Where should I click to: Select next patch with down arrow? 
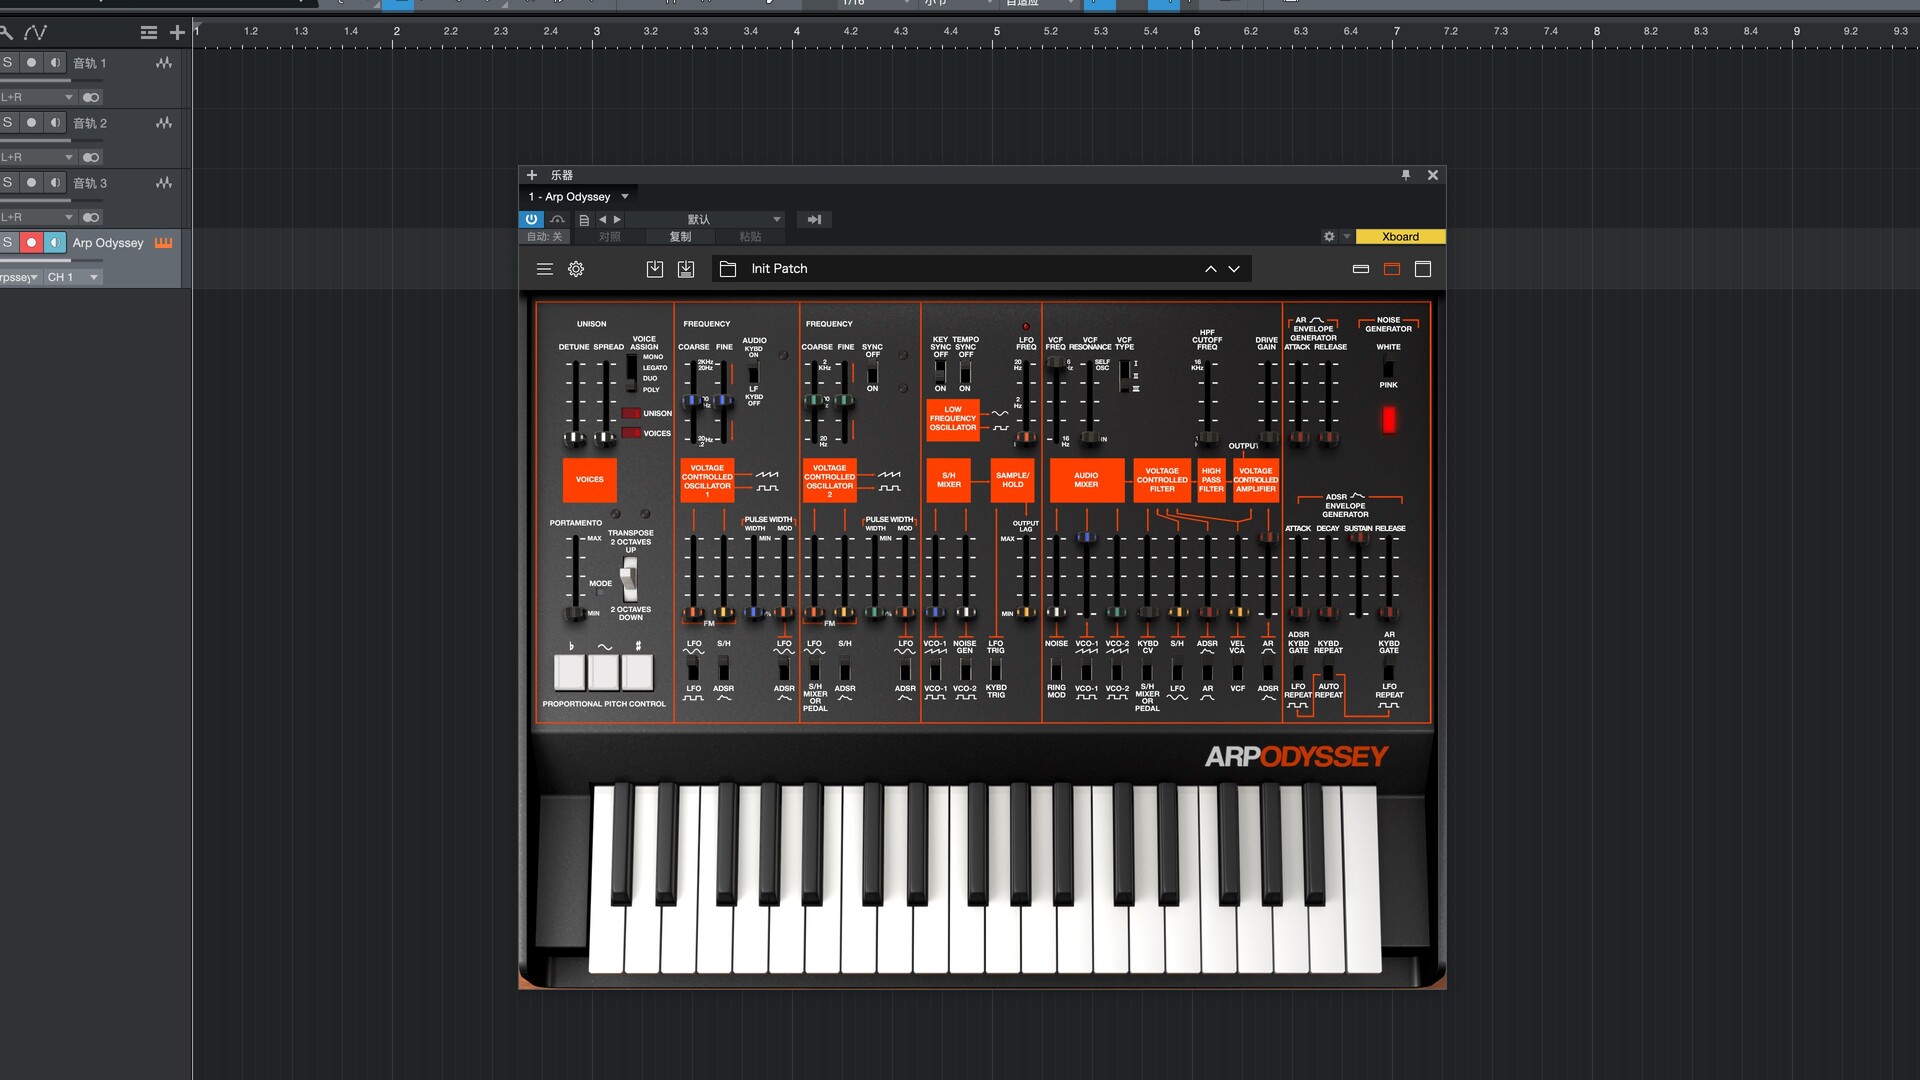1234,269
